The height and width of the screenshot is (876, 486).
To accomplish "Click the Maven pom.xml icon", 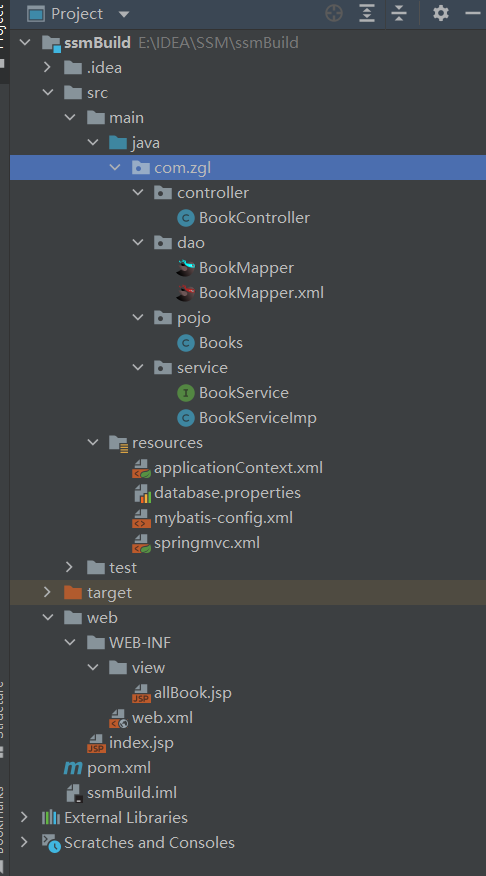I will point(73,768).
